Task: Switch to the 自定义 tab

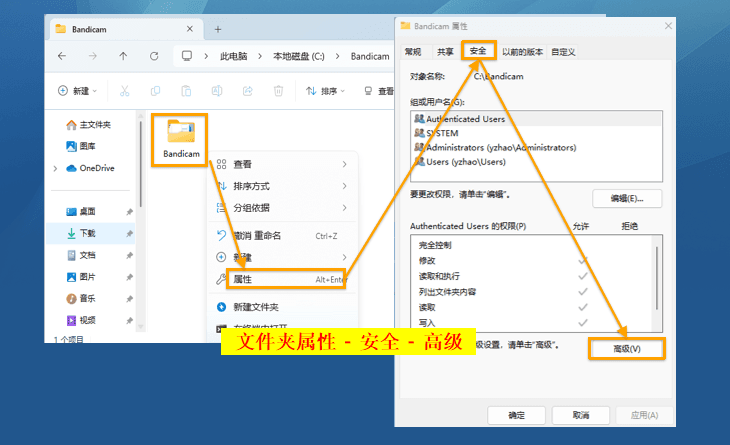Action: click(563, 52)
